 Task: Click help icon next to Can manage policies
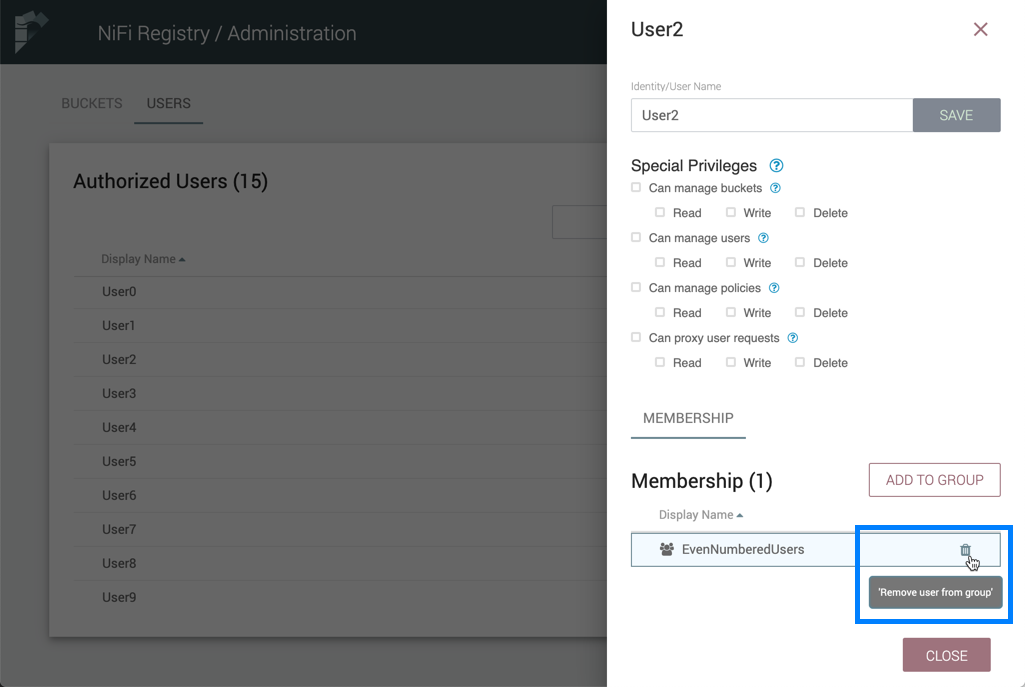coord(774,288)
